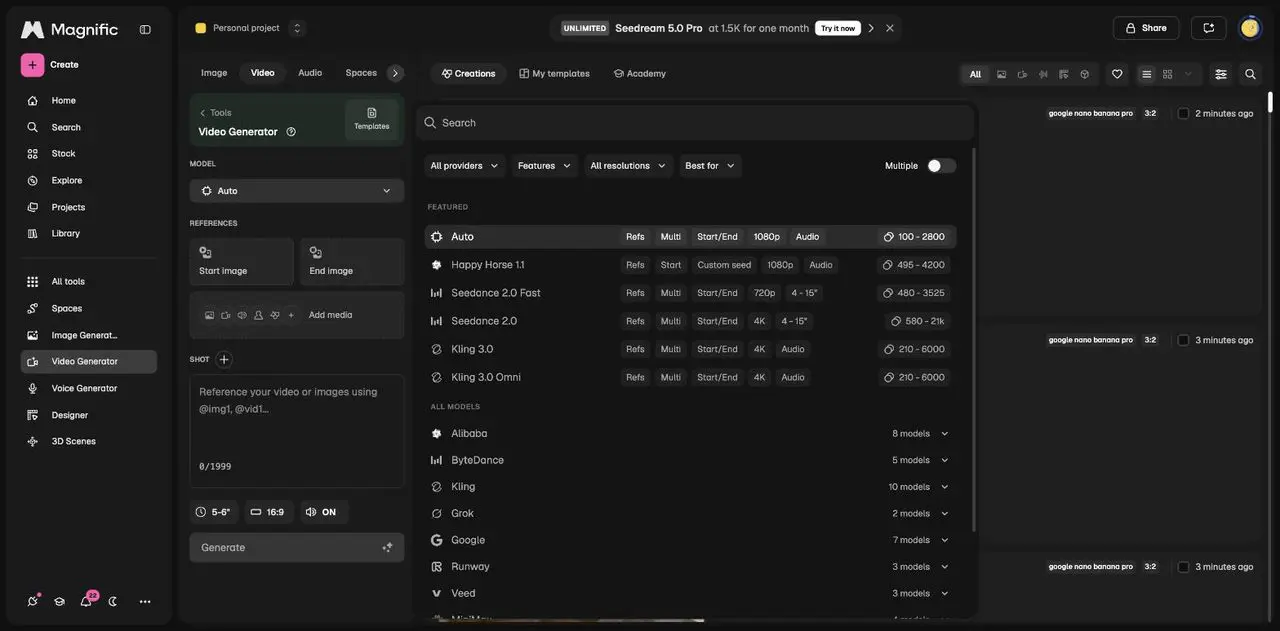The height and width of the screenshot is (631, 1280).
Task: Expand the Kling models group
Action: click(x=690, y=487)
